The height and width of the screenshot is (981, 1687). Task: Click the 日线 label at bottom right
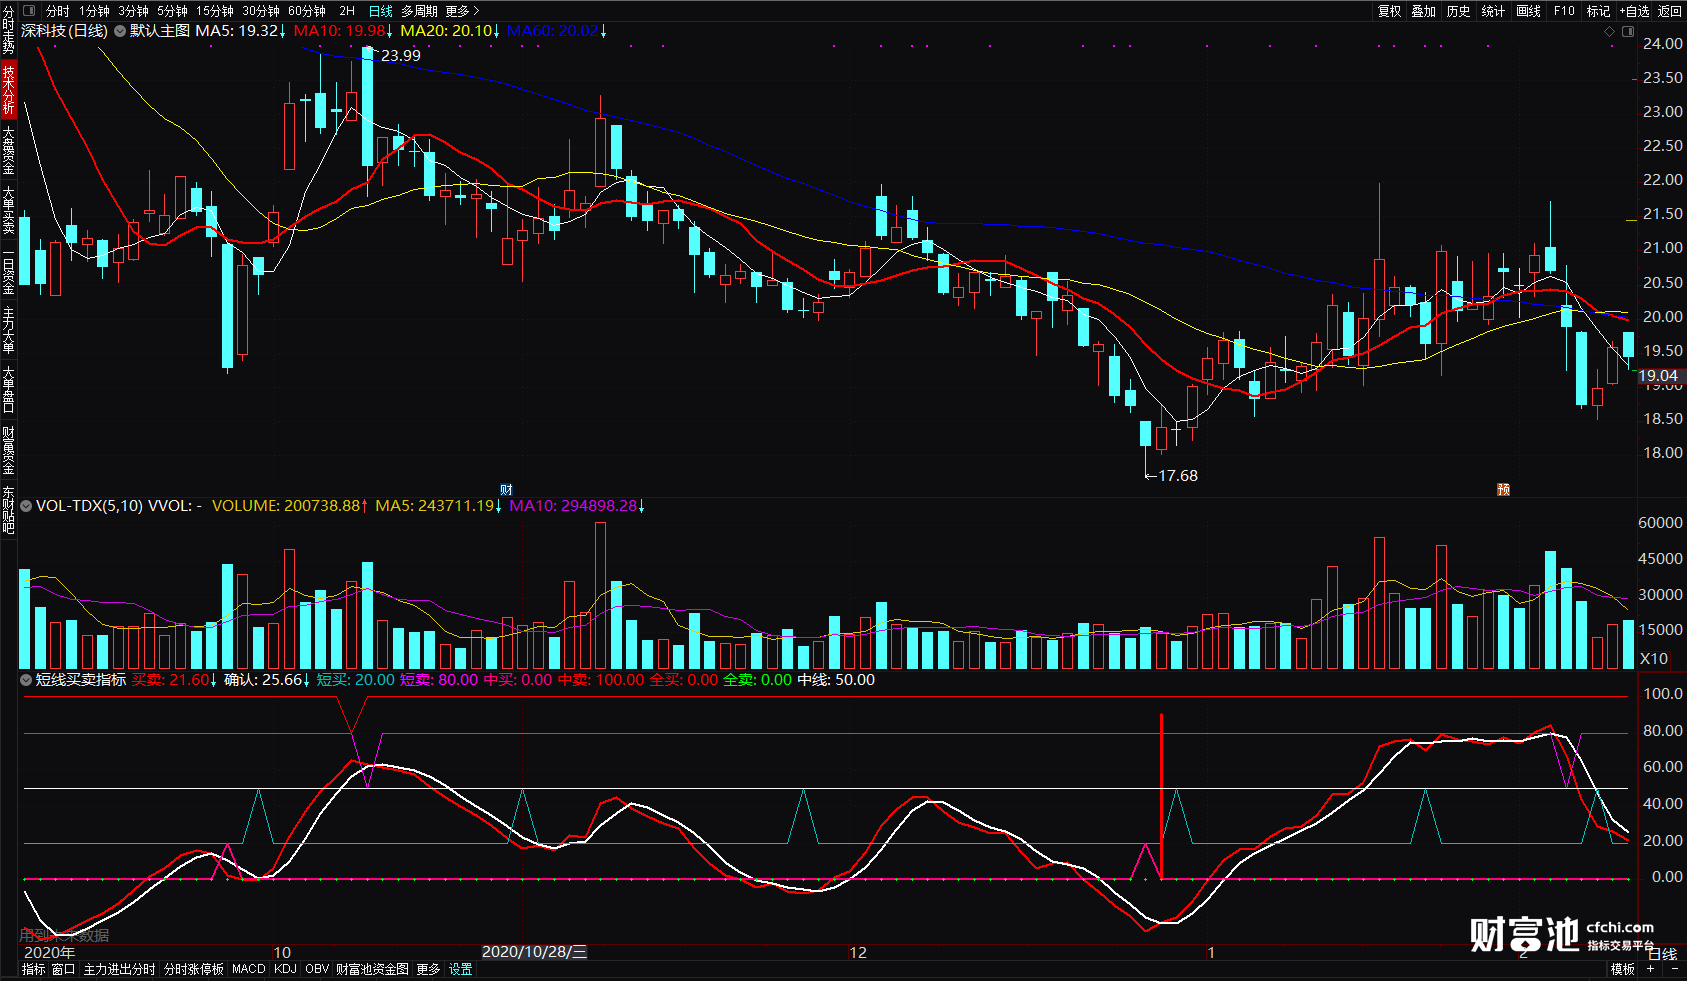pos(1663,954)
